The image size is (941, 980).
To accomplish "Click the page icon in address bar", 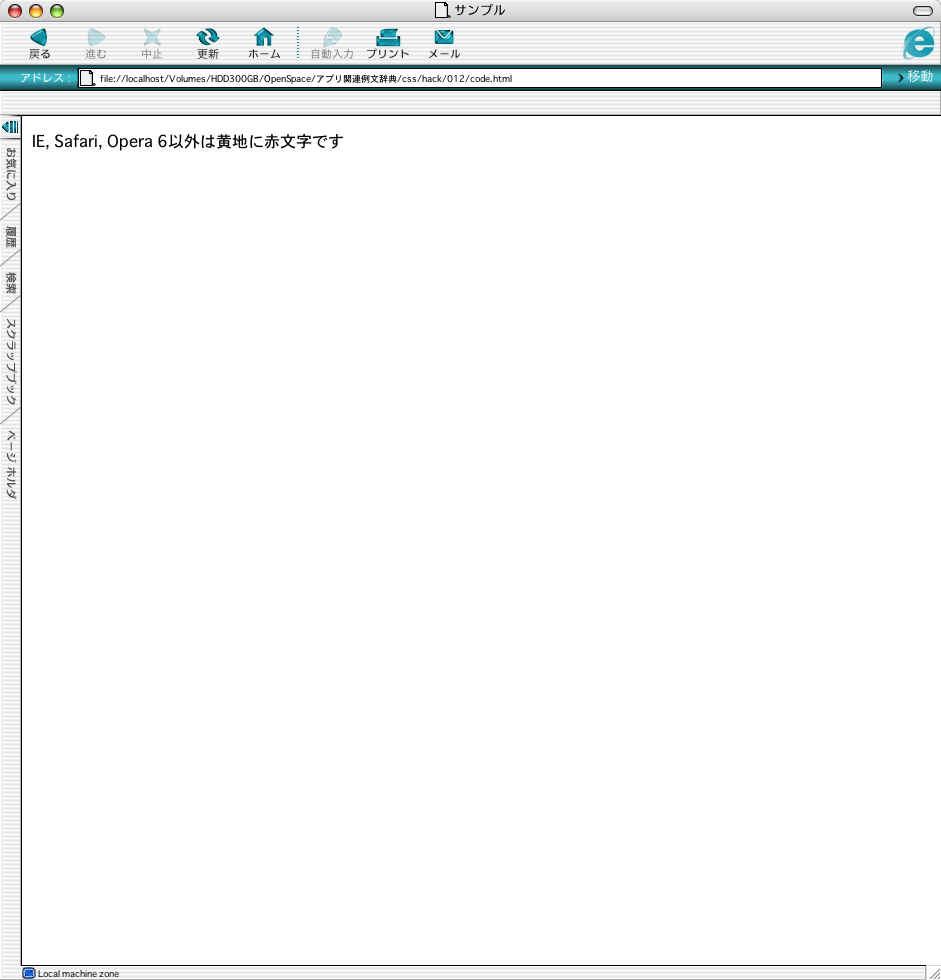I will click(87, 78).
